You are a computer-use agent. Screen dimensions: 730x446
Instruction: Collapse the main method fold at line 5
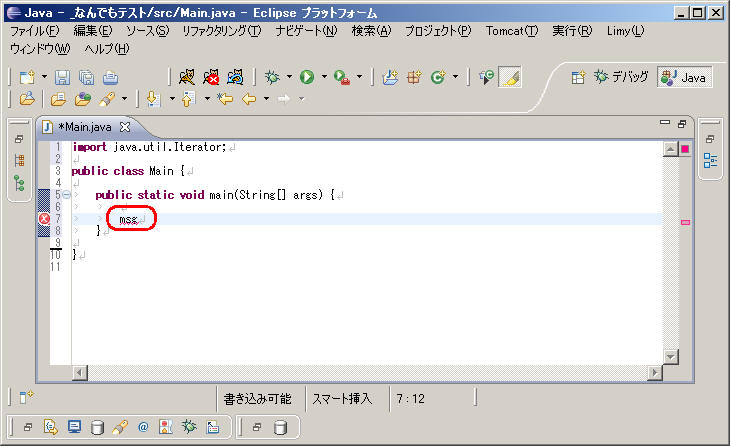(x=63, y=194)
